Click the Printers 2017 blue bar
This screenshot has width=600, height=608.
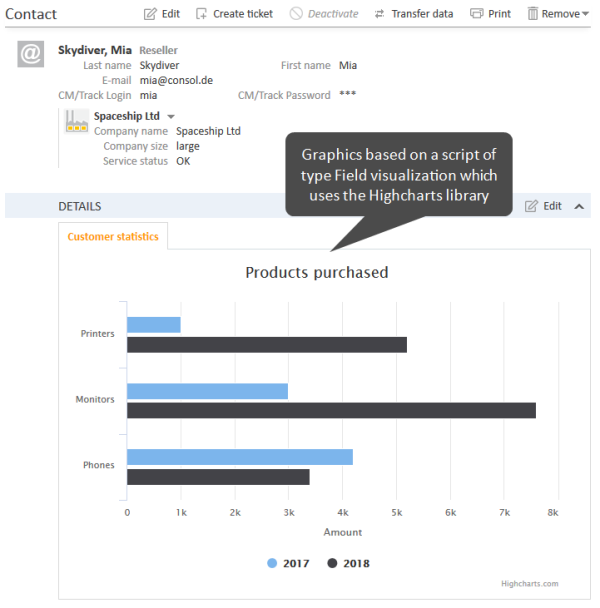(x=154, y=325)
